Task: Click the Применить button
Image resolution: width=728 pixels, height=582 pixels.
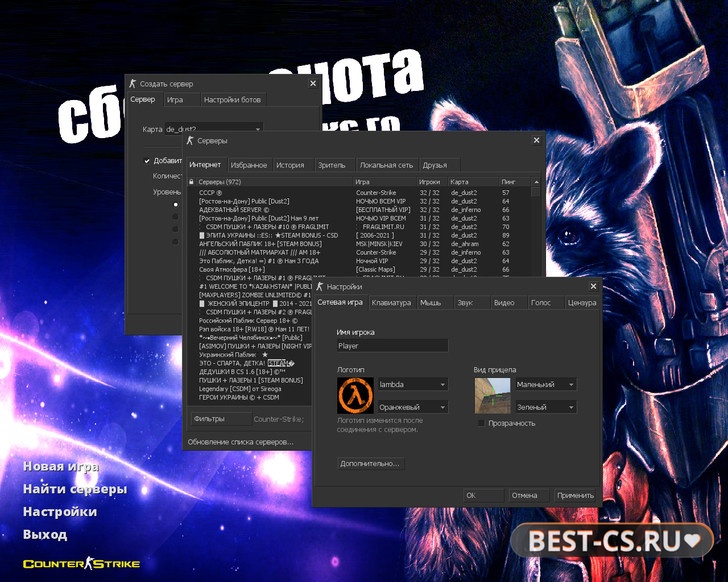Action: click(x=576, y=495)
